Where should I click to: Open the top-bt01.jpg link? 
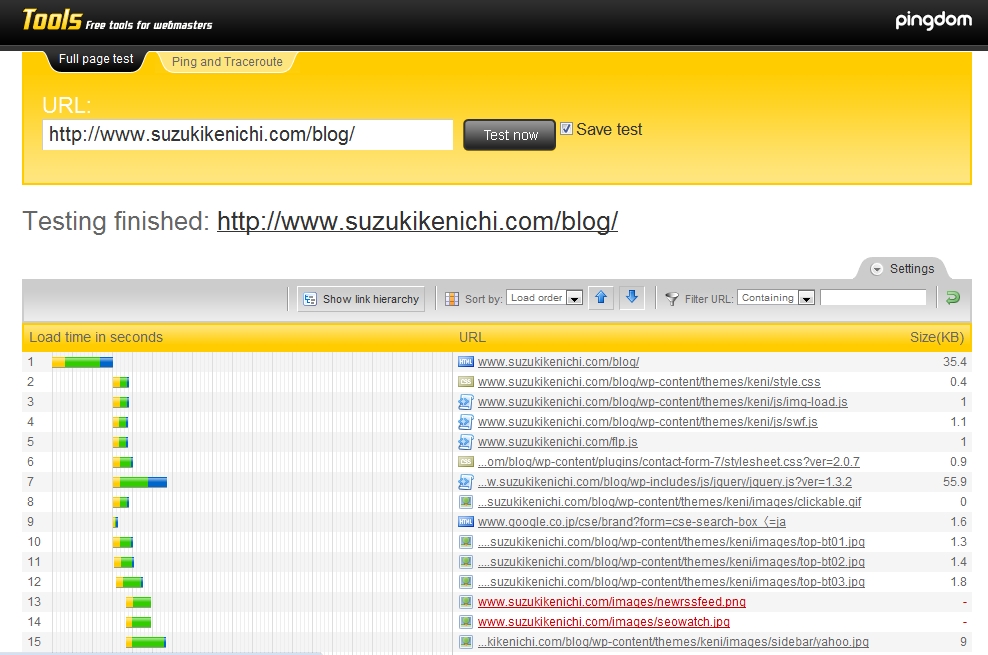click(671, 542)
